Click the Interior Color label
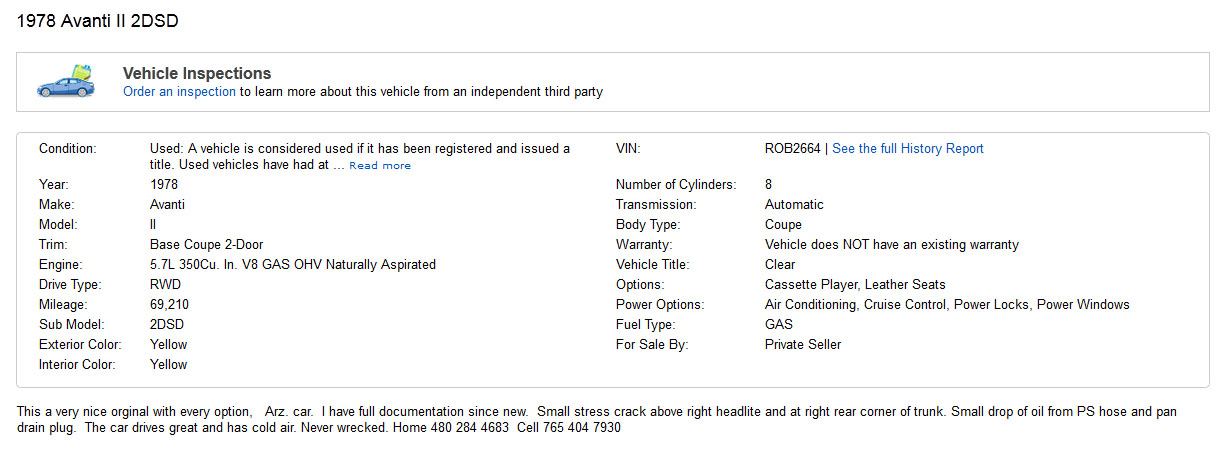Screen dimensions: 1227x456 coord(77,365)
